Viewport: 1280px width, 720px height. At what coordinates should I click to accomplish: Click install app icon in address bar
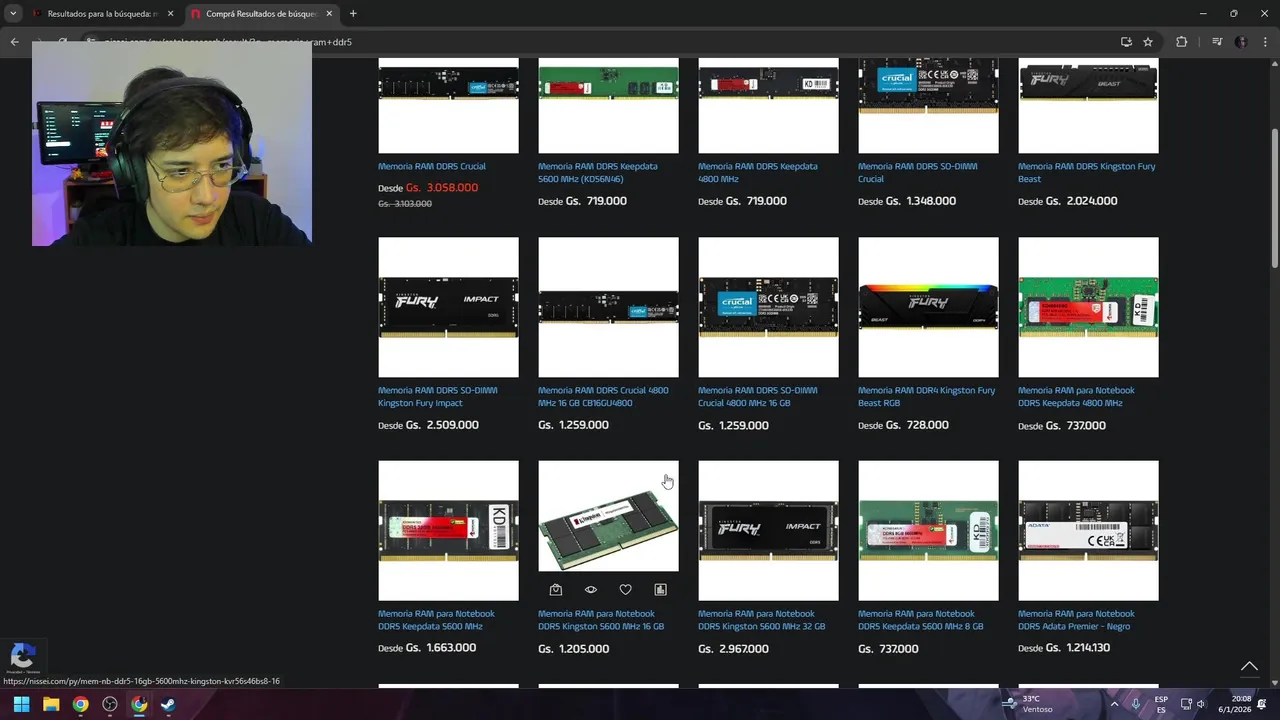point(1126,42)
